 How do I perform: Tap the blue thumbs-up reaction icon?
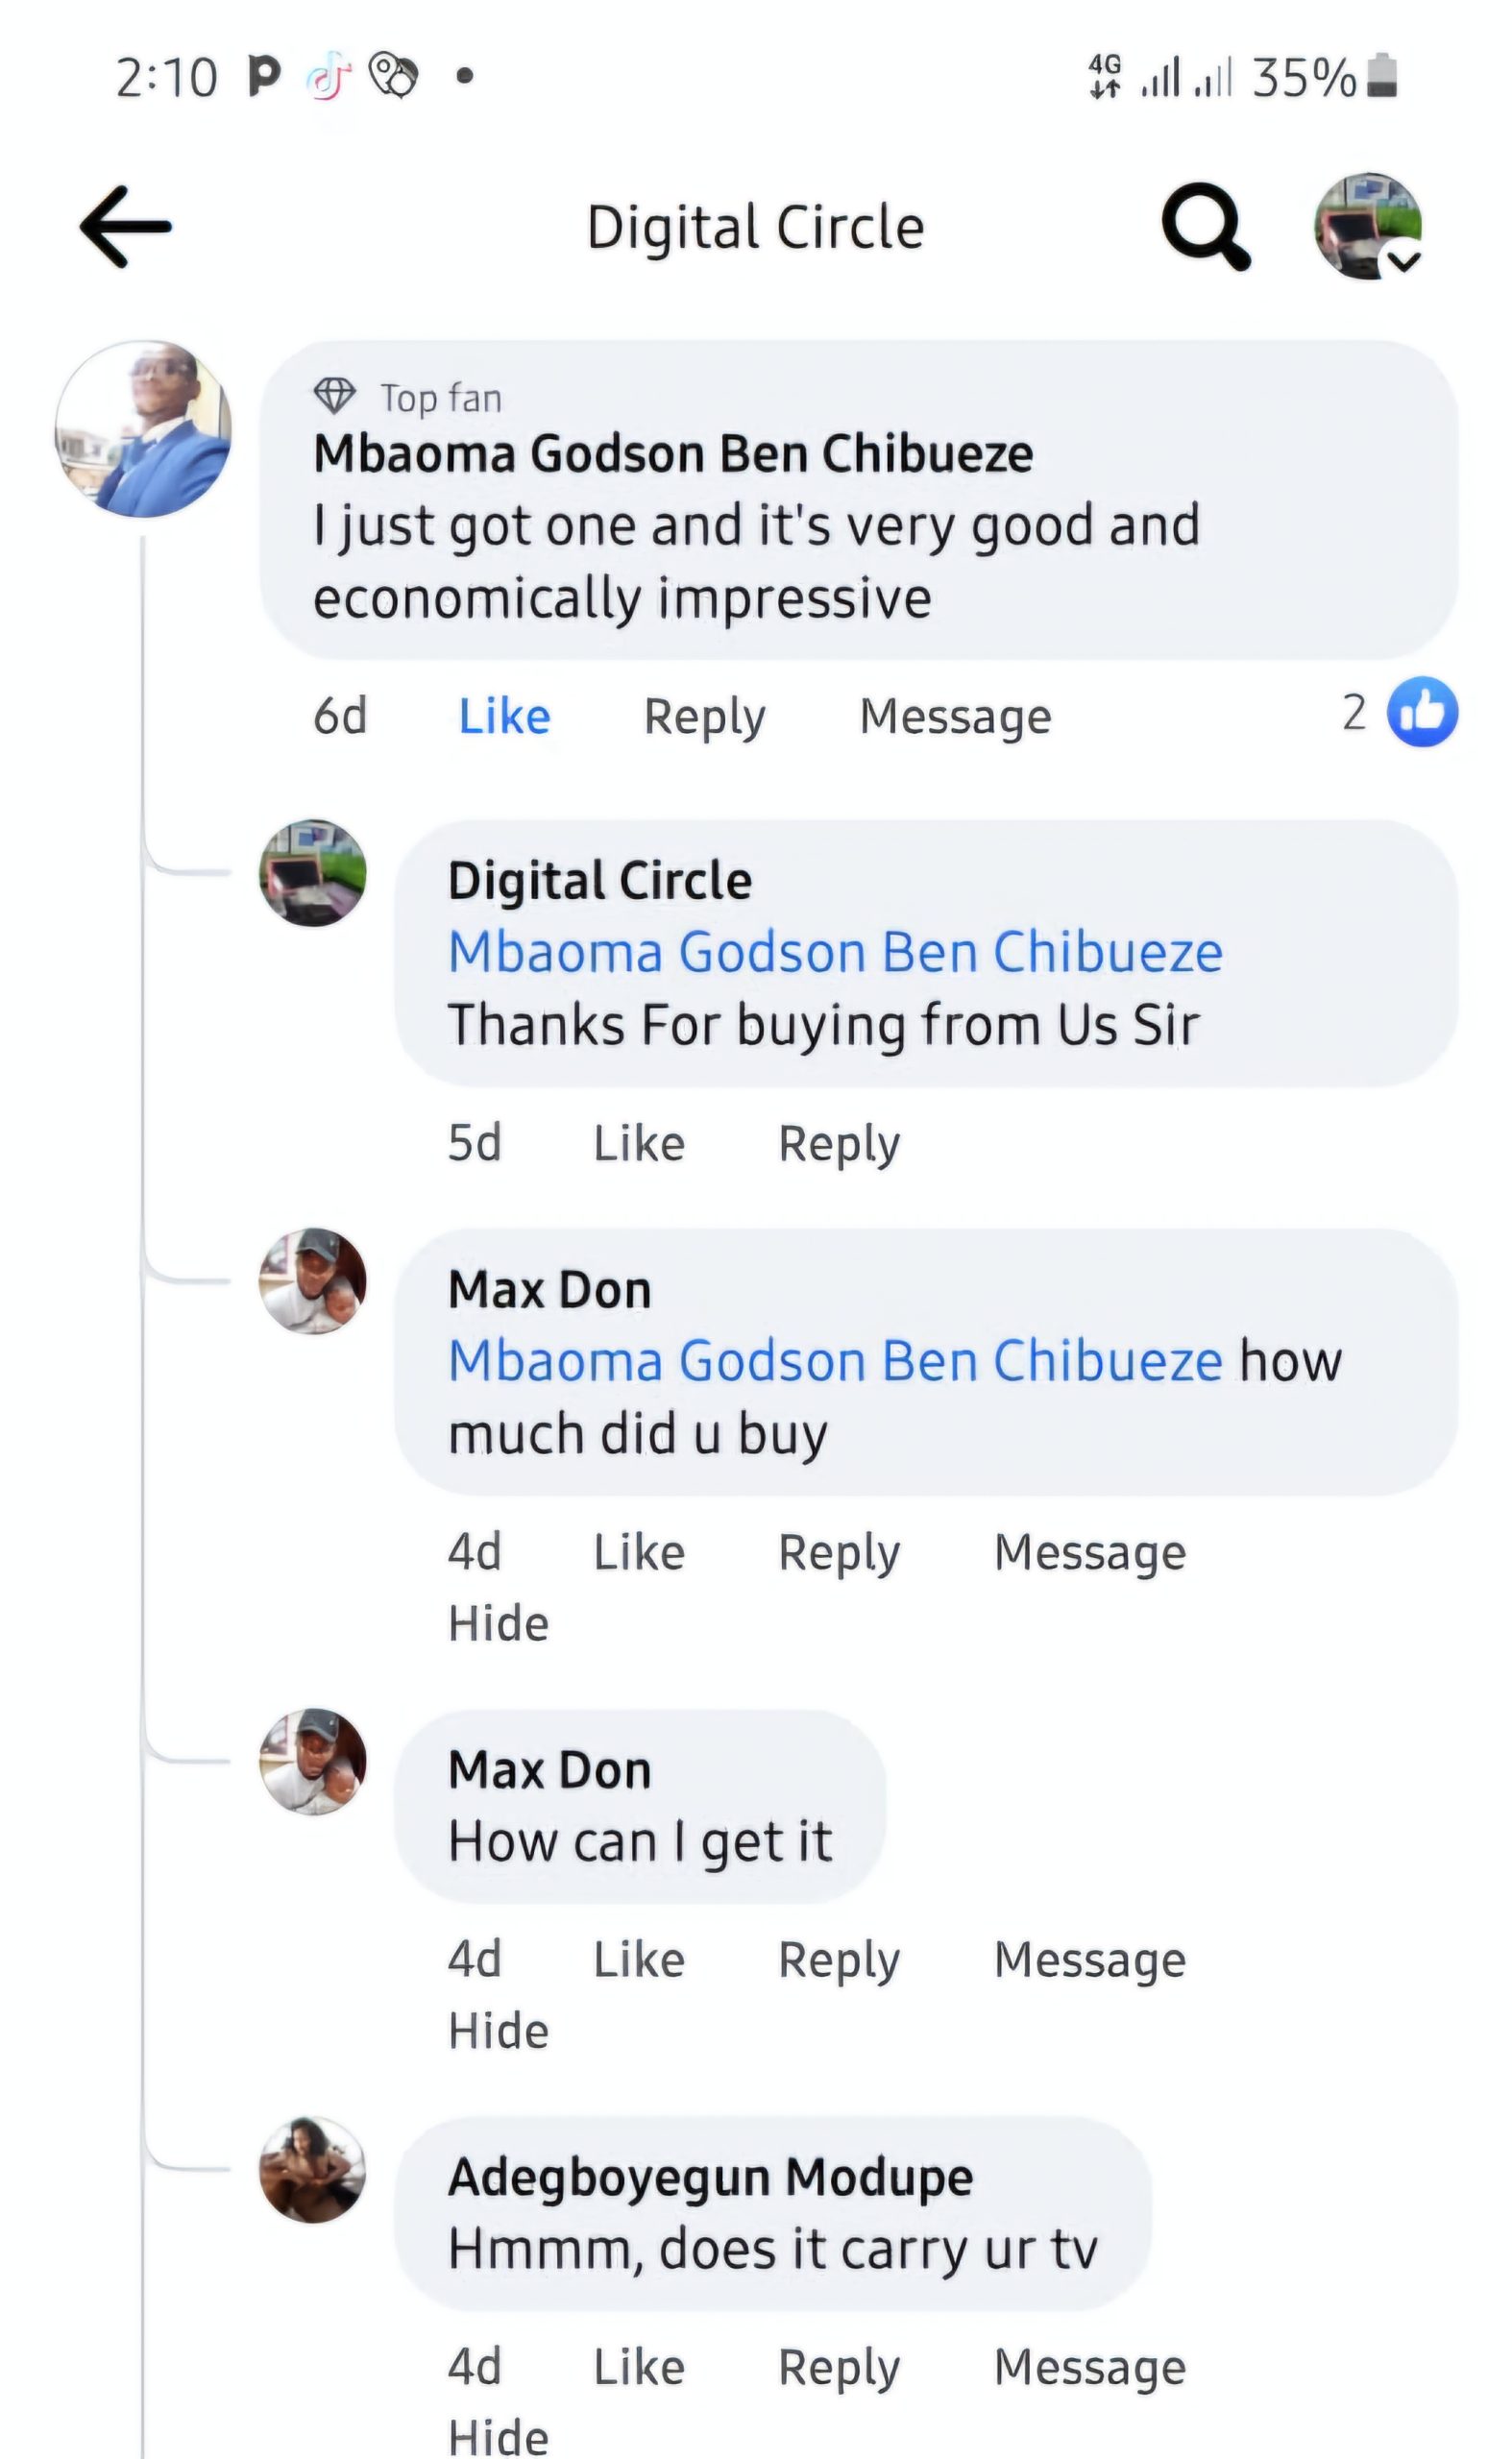[1421, 712]
